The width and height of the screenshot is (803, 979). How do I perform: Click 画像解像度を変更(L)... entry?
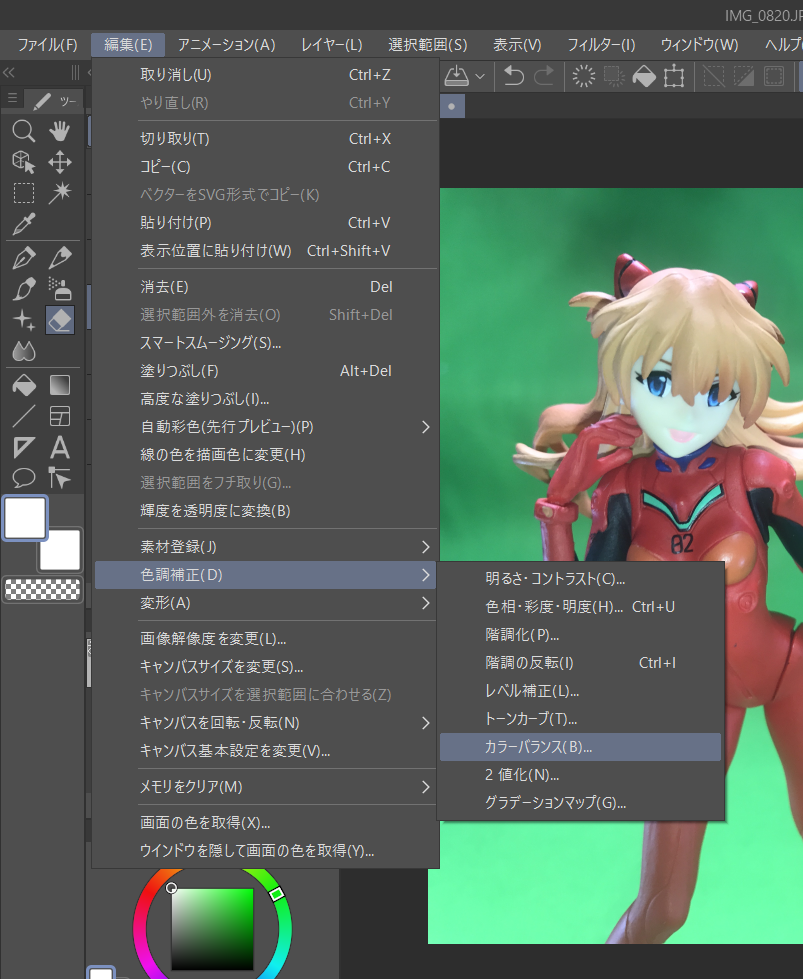tap(266, 639)
